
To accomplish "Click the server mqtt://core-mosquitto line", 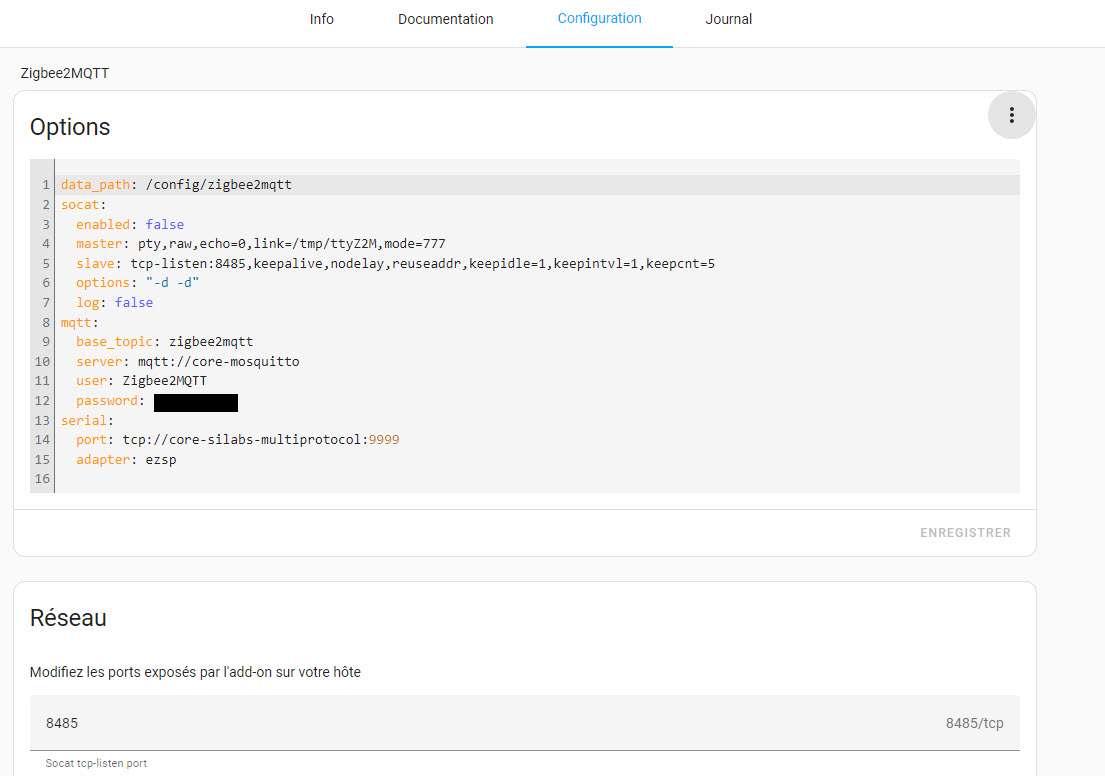I will click(187, 362).
